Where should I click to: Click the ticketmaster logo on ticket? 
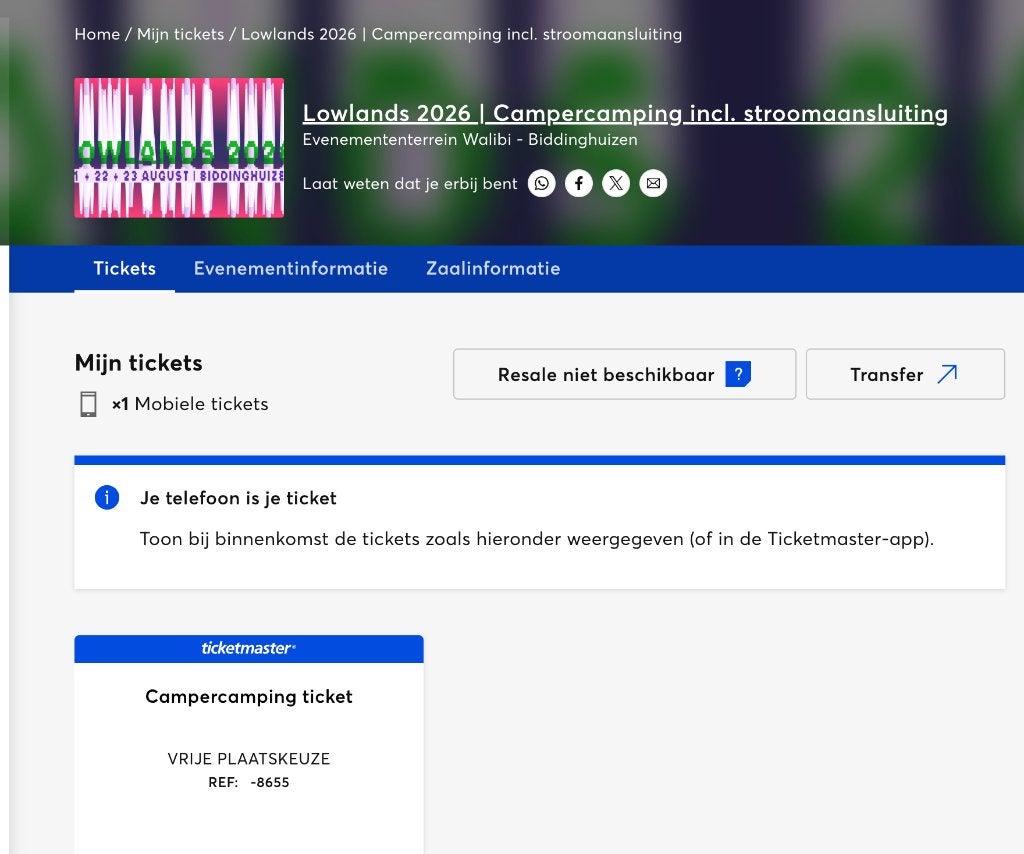(x=249, y=648)
